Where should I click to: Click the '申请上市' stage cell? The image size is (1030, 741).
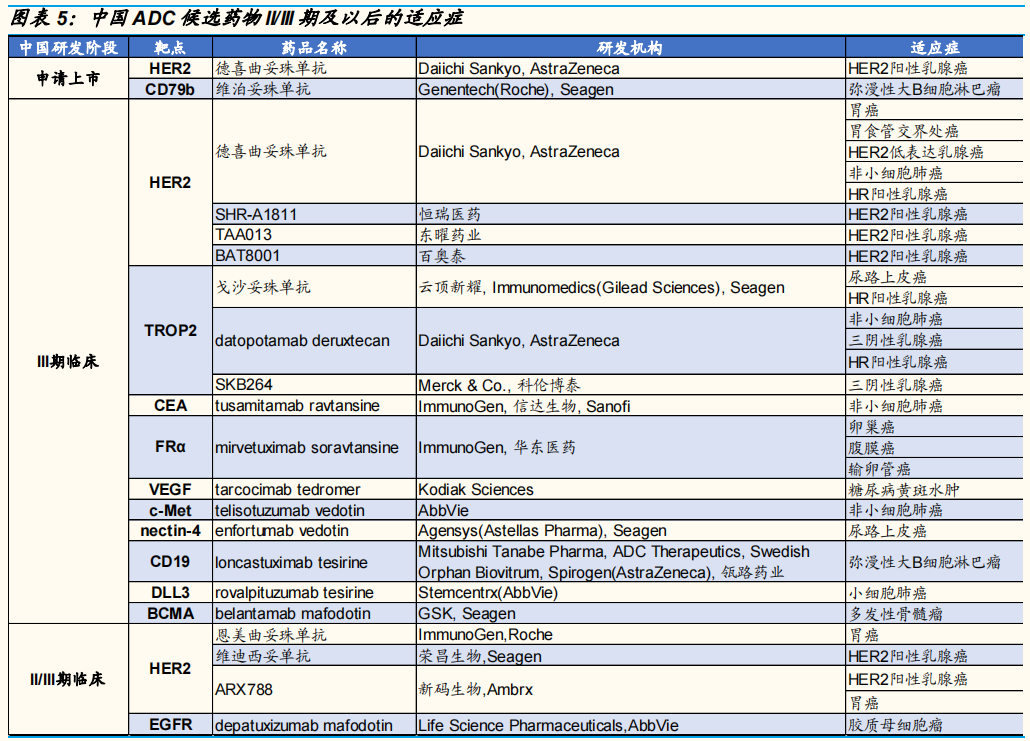tap(68, 78)
